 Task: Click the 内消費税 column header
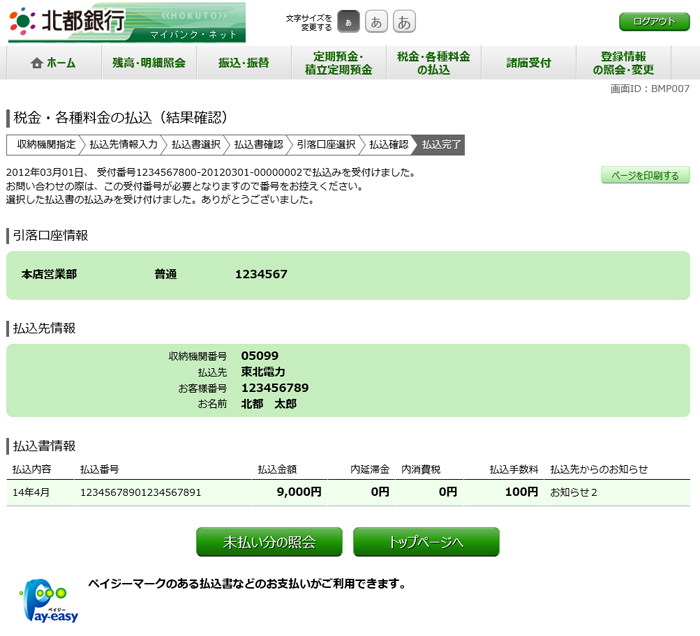421,469
